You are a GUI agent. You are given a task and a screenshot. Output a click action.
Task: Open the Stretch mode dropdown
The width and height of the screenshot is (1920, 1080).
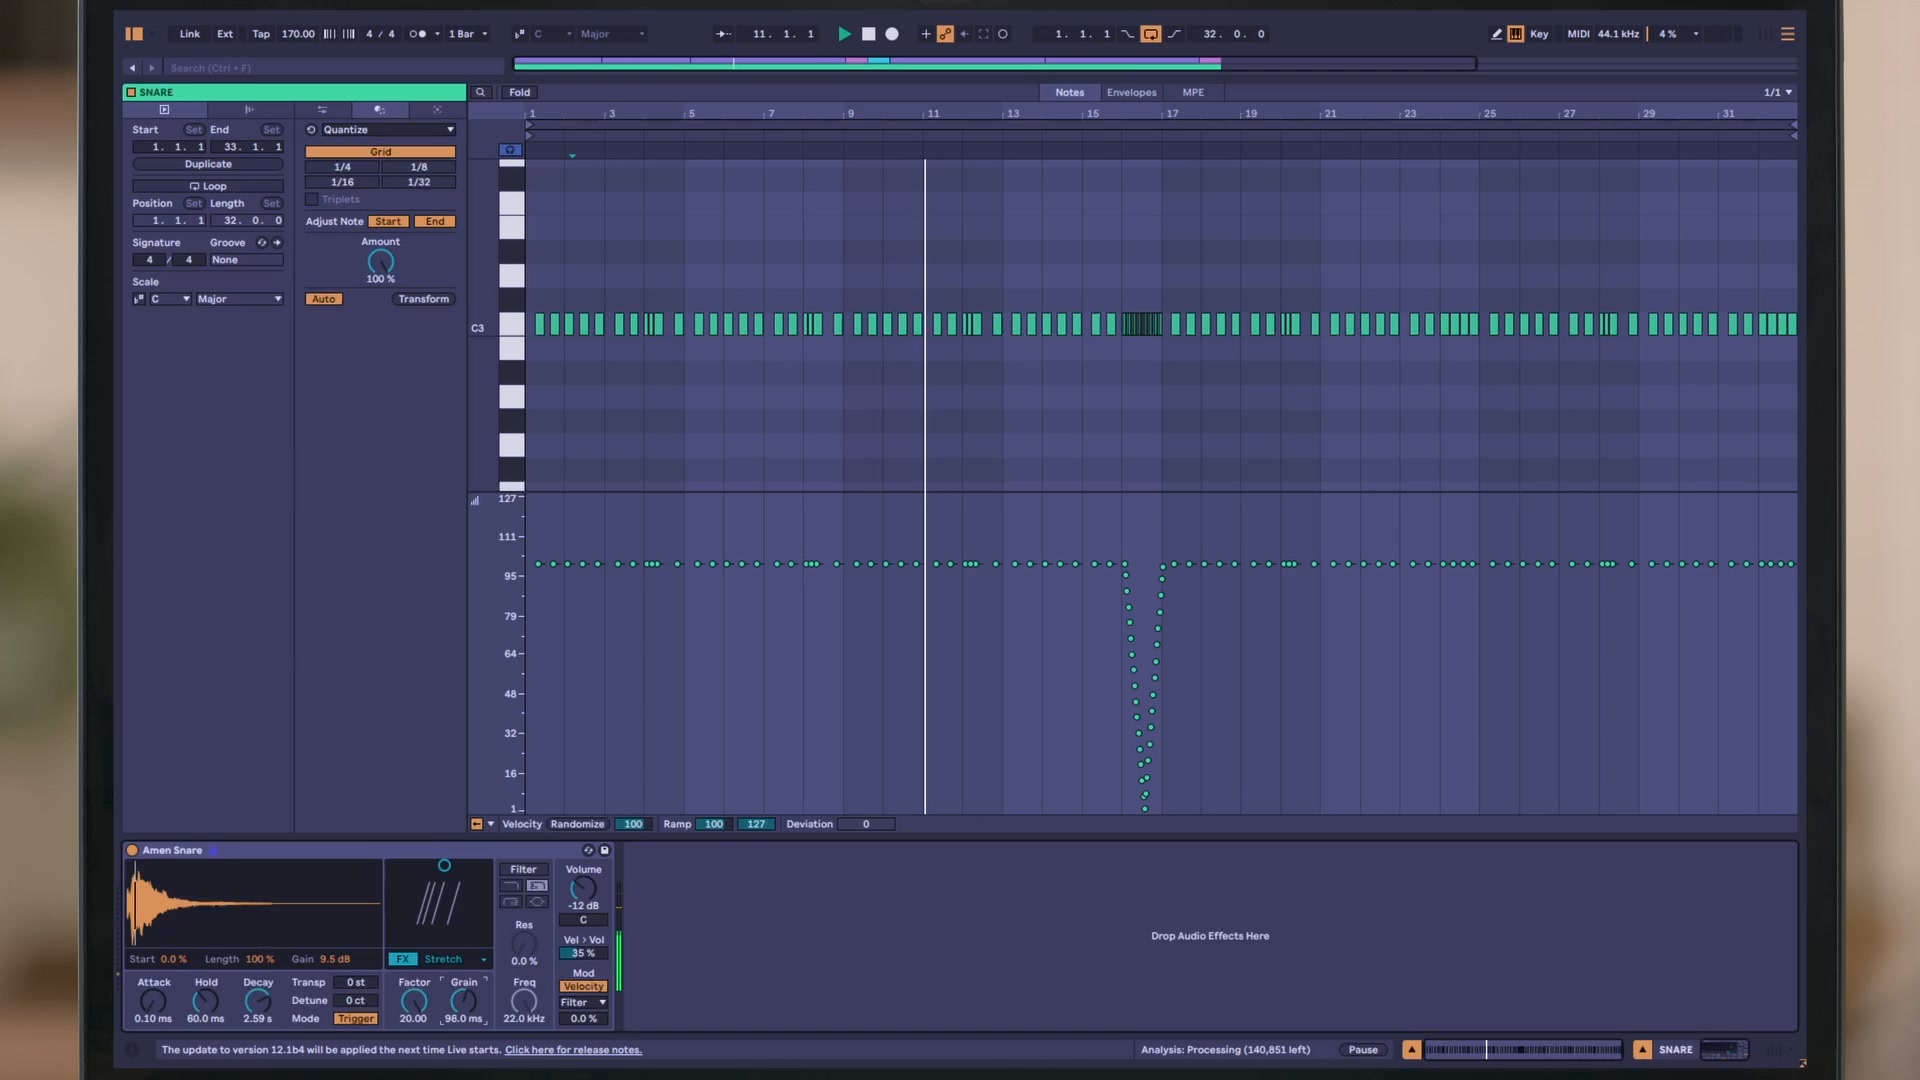click(x=456, y=960)
